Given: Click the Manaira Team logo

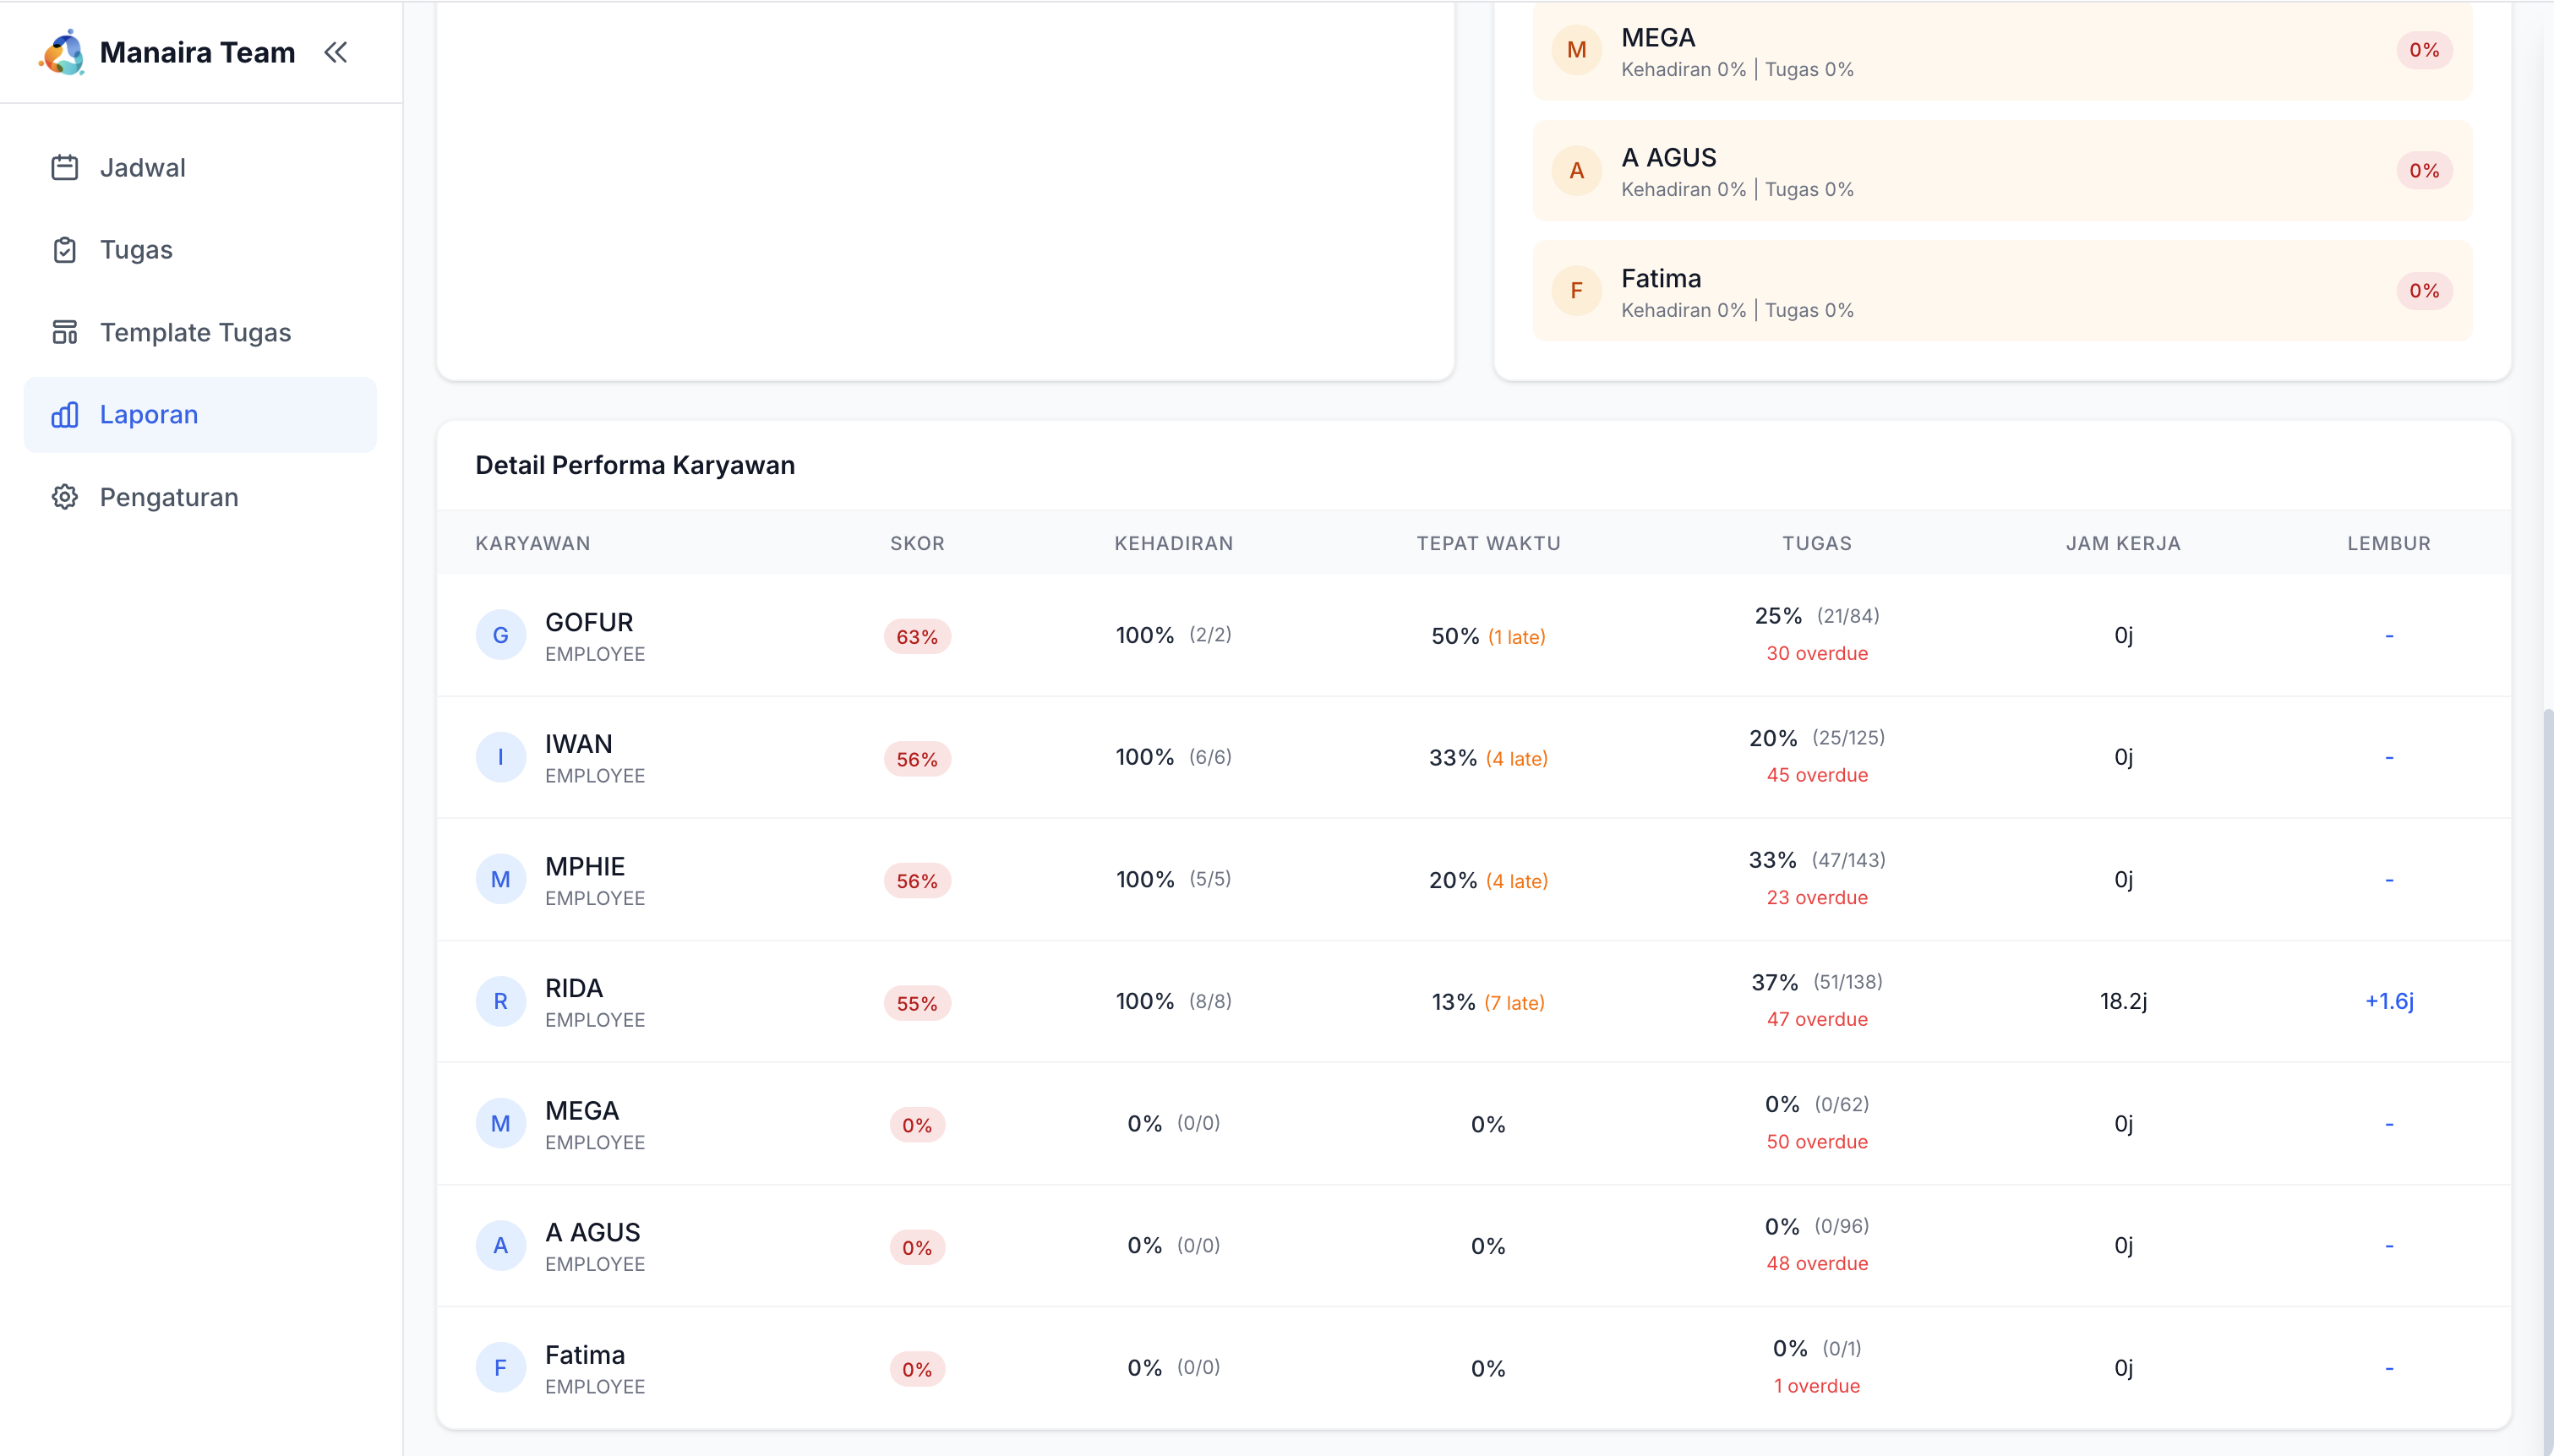Looking at the screenshot, I should (x=64, y=52).
